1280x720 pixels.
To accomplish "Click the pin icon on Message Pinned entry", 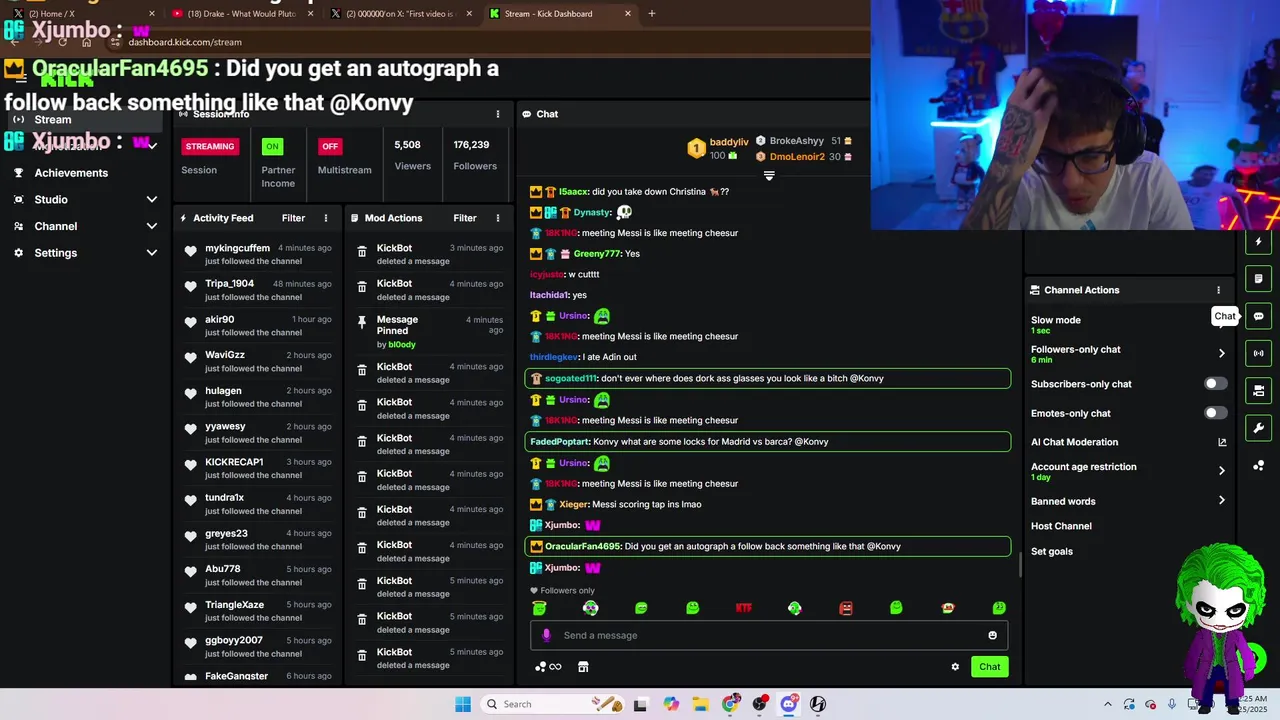I will coord(362,322).
